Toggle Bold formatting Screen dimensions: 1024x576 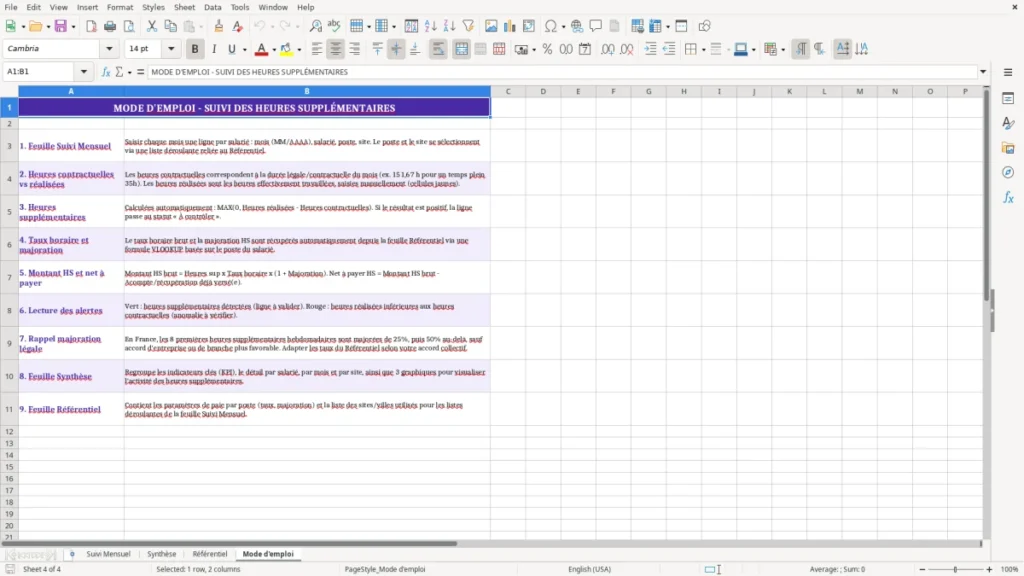point(195,49)
